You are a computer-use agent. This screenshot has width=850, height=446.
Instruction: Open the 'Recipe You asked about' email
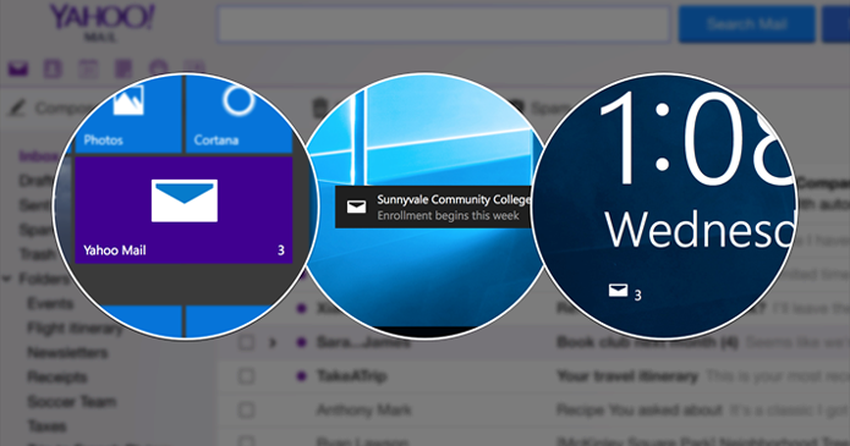[x=639, y=410]
